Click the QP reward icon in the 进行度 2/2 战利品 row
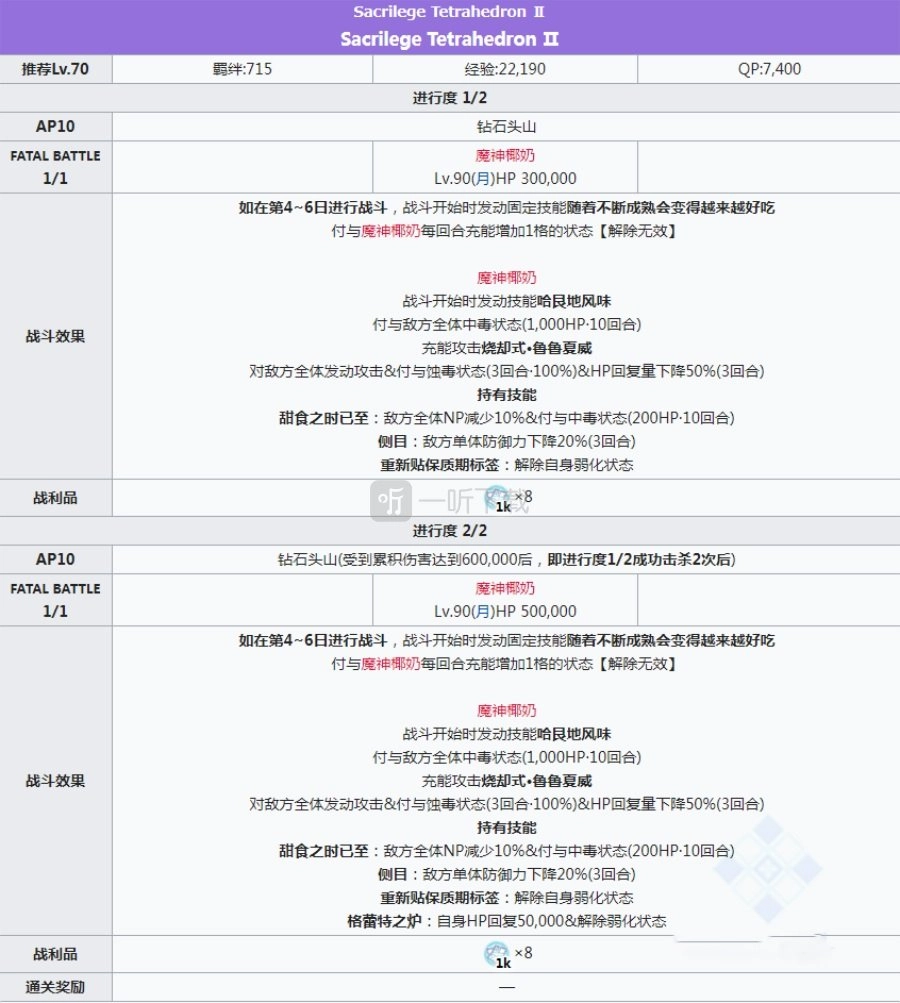This screenshot has height=1003, width=900. [x=497, y=955]
